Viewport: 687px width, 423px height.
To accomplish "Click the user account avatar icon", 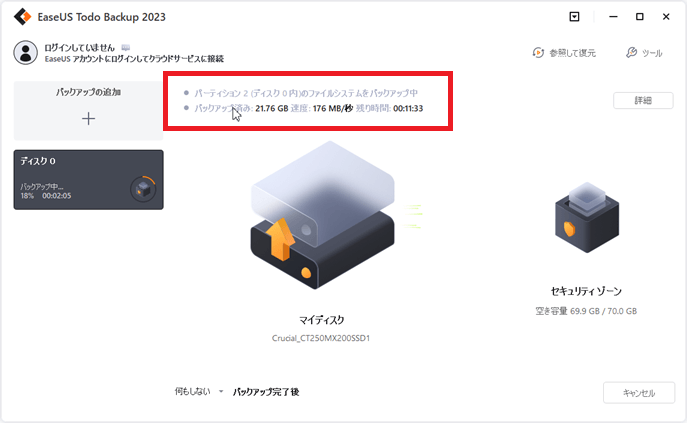I will coord(25,53).
